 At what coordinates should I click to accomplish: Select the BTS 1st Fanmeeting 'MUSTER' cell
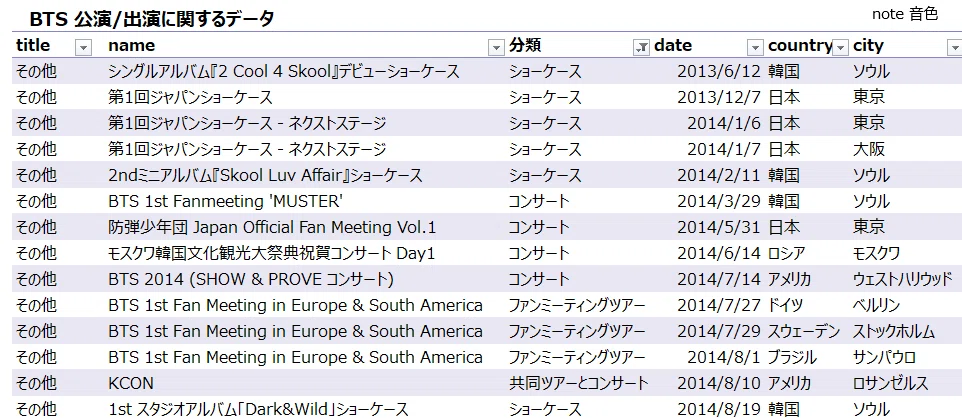[x=306, y=201]
